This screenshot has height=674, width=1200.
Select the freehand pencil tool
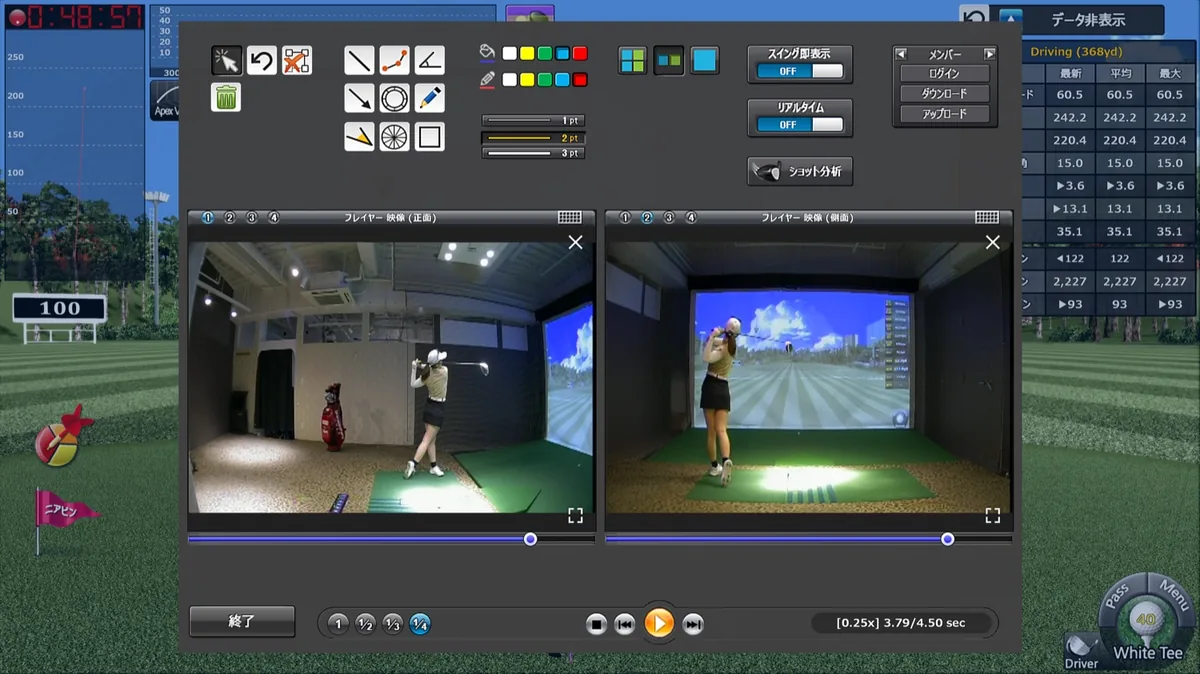[x=430, y=98]
